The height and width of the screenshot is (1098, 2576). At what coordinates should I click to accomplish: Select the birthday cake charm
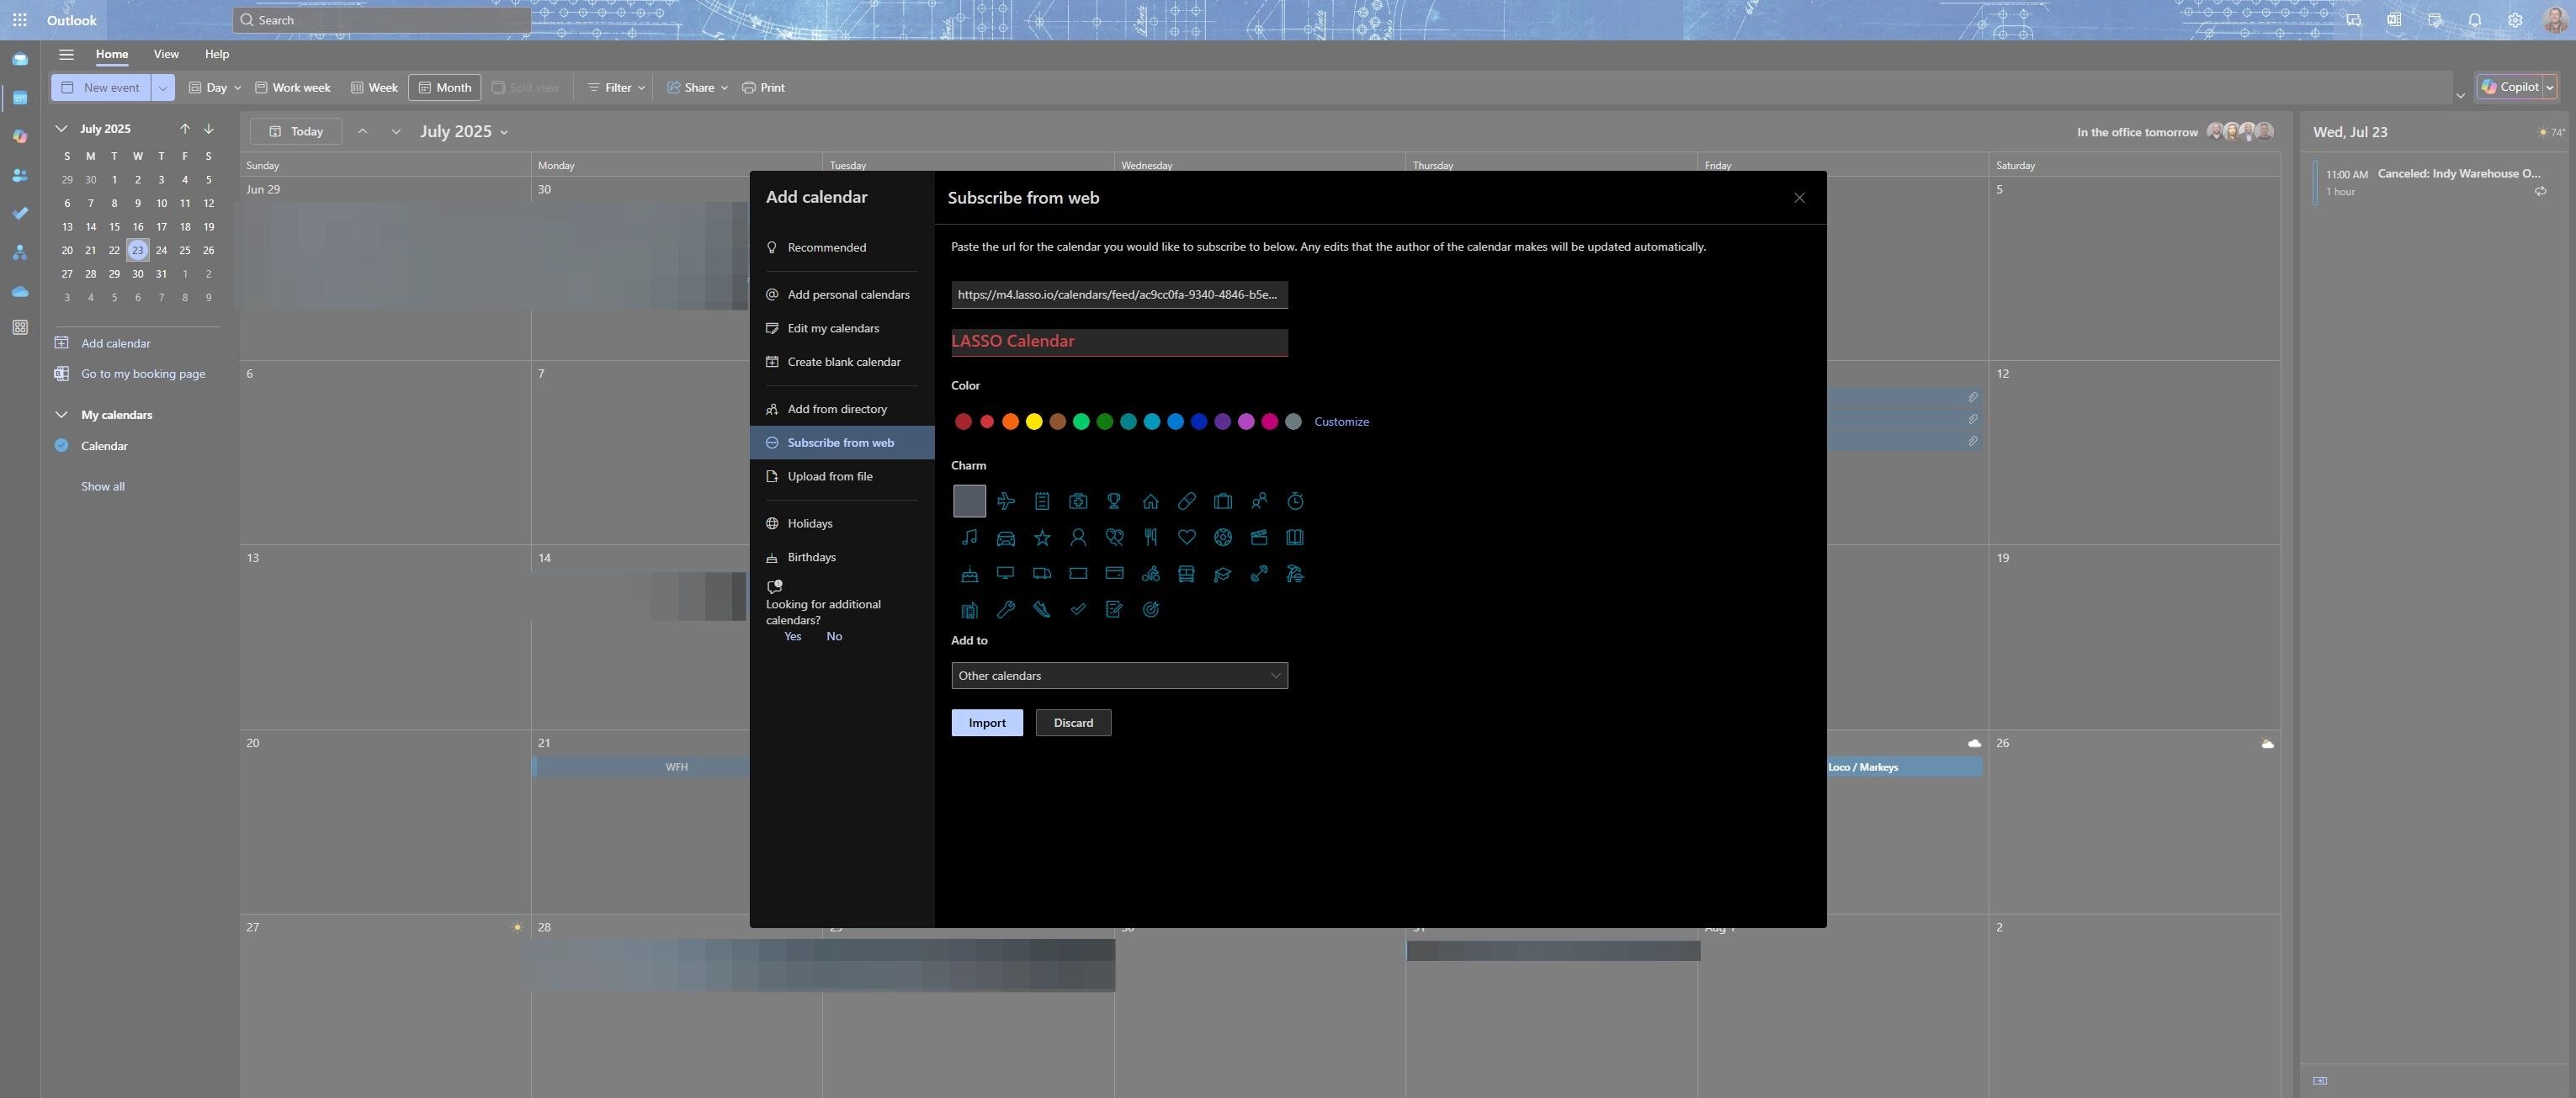tap(969, 574)
